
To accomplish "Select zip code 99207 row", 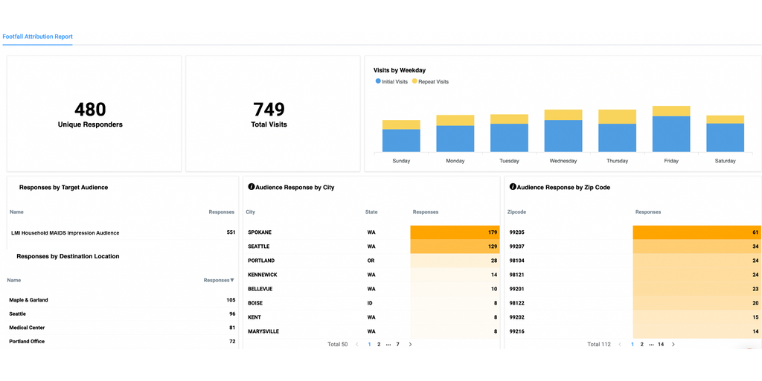I will tap(633, 246).
